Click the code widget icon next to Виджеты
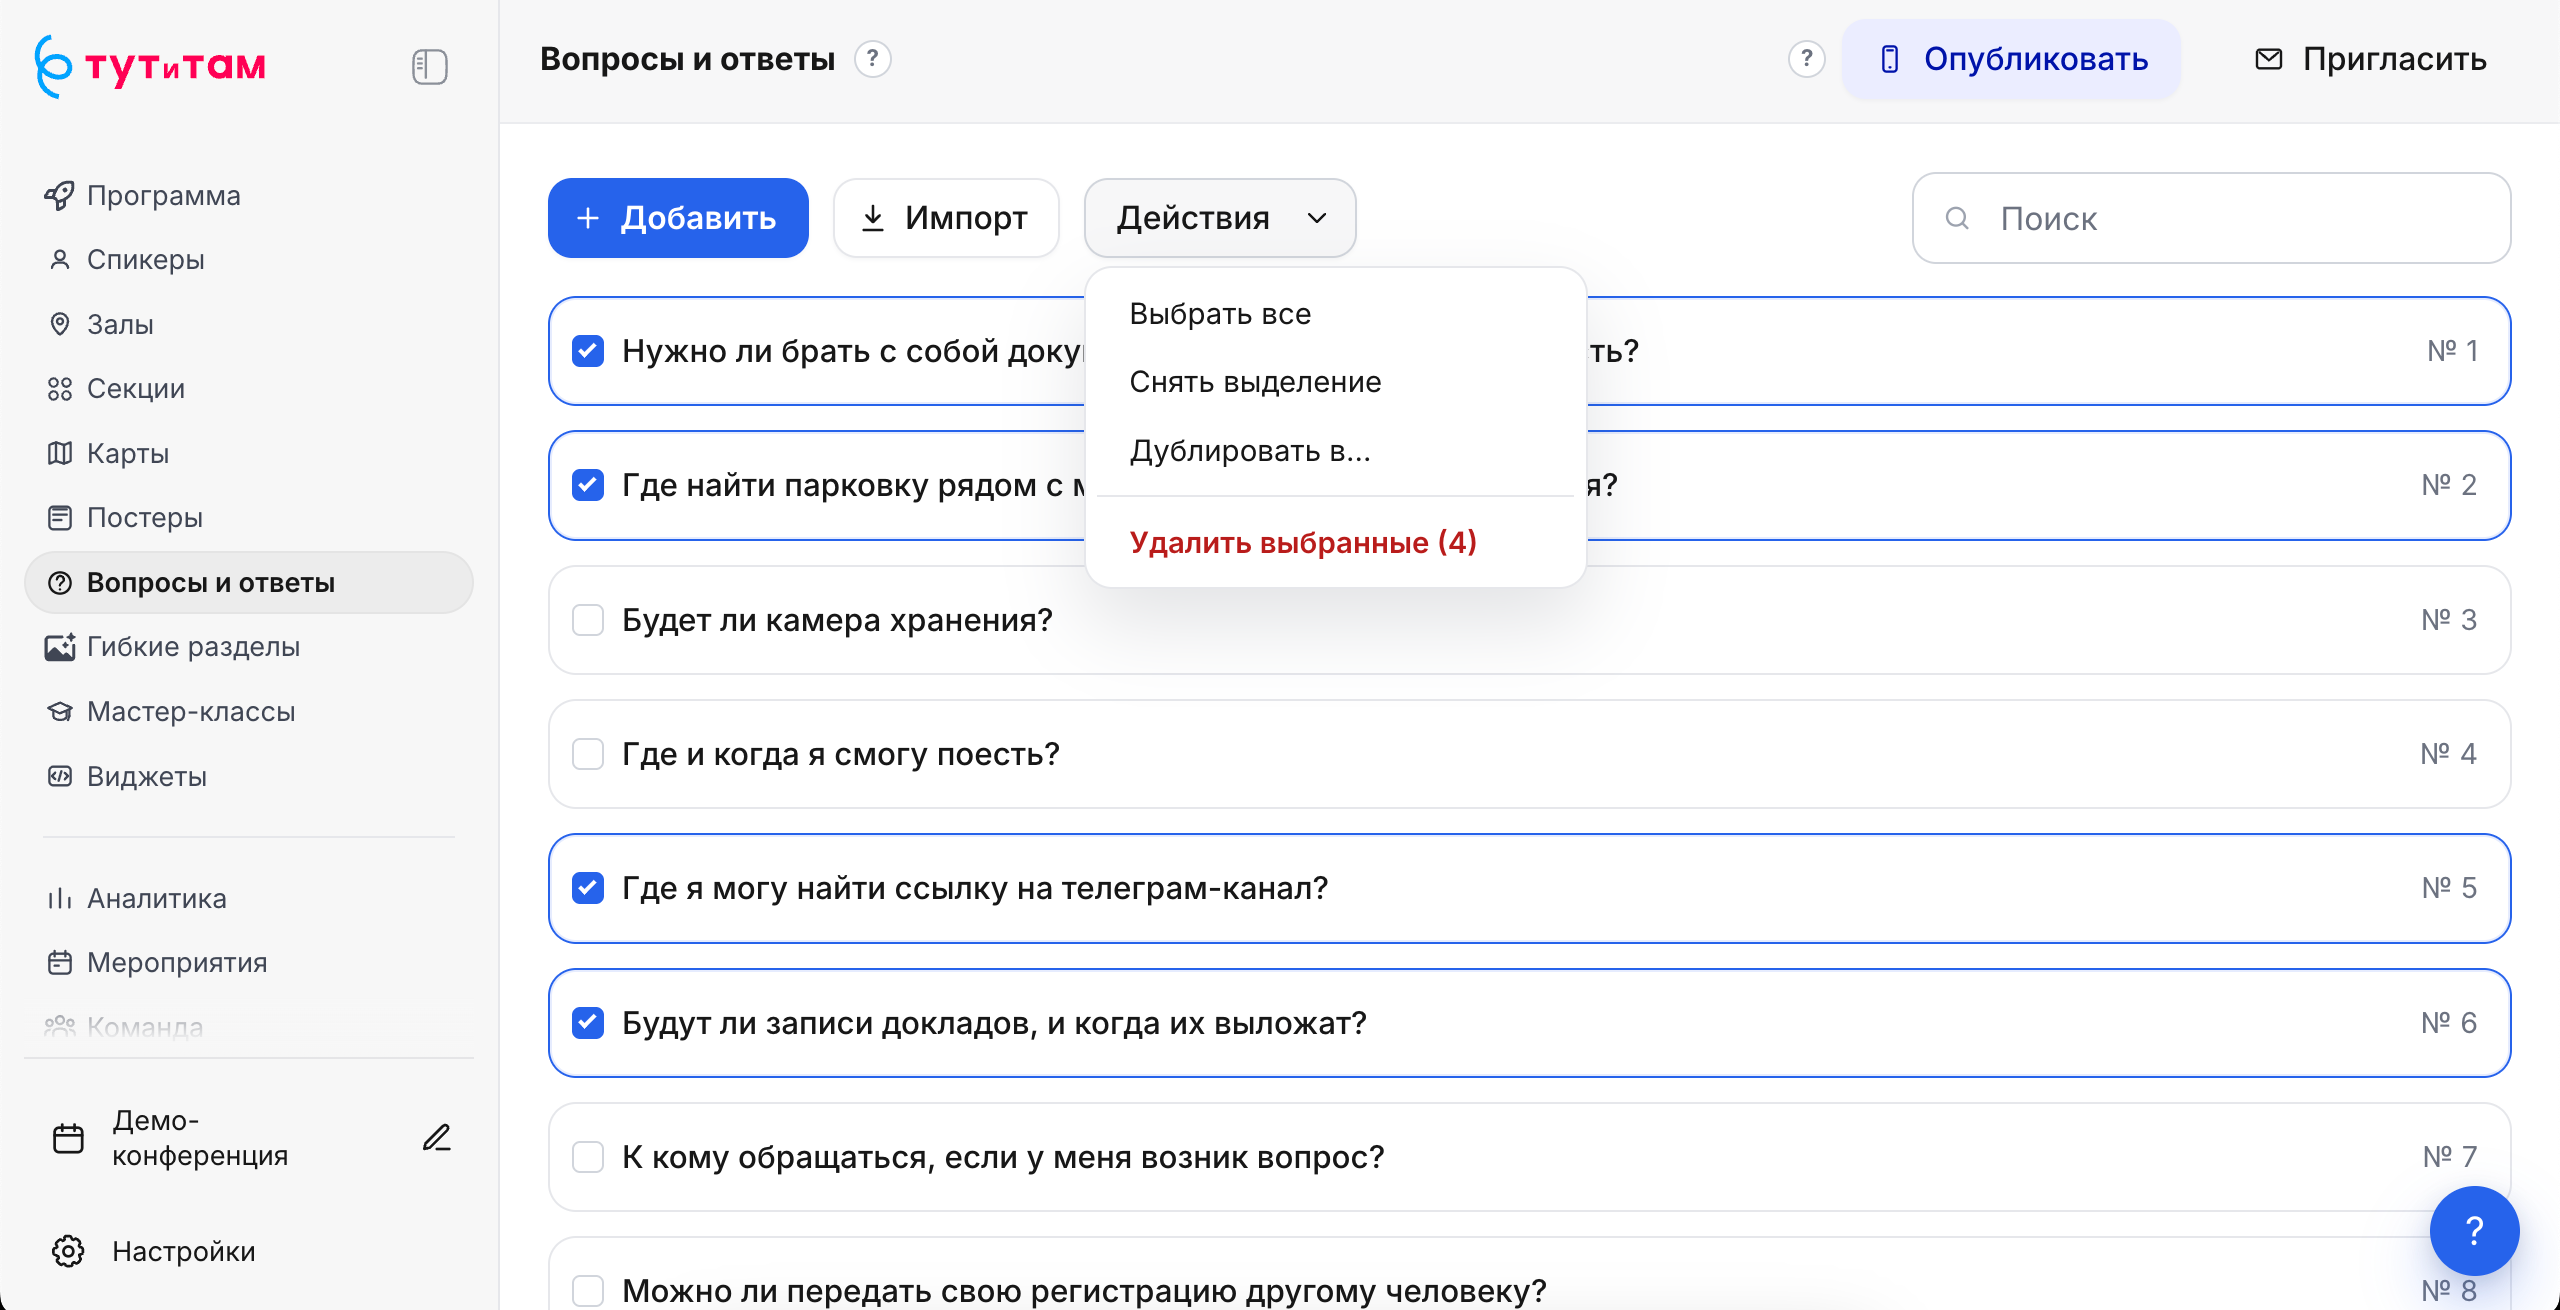2560x1310 pixels. [60, 776]
